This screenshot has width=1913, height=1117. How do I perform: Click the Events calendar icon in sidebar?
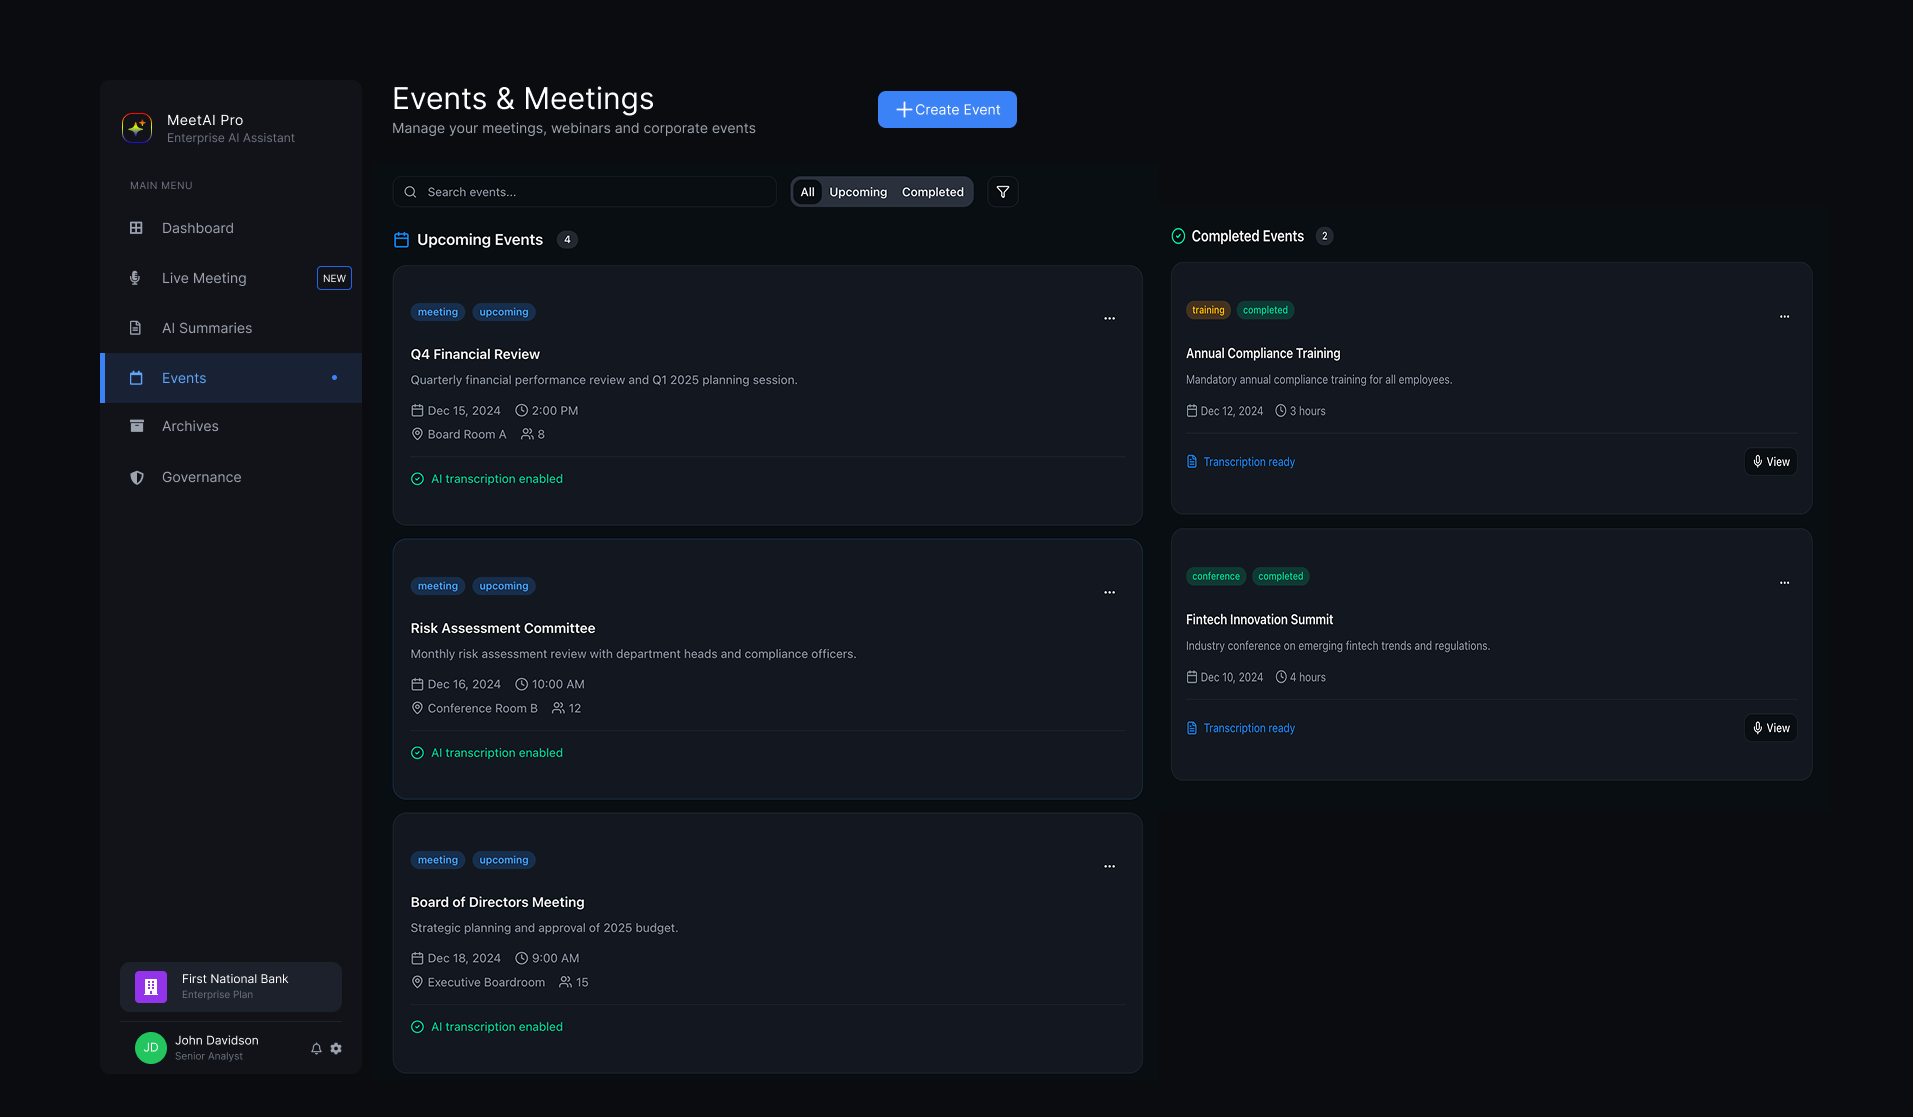[x=135, y=377]
